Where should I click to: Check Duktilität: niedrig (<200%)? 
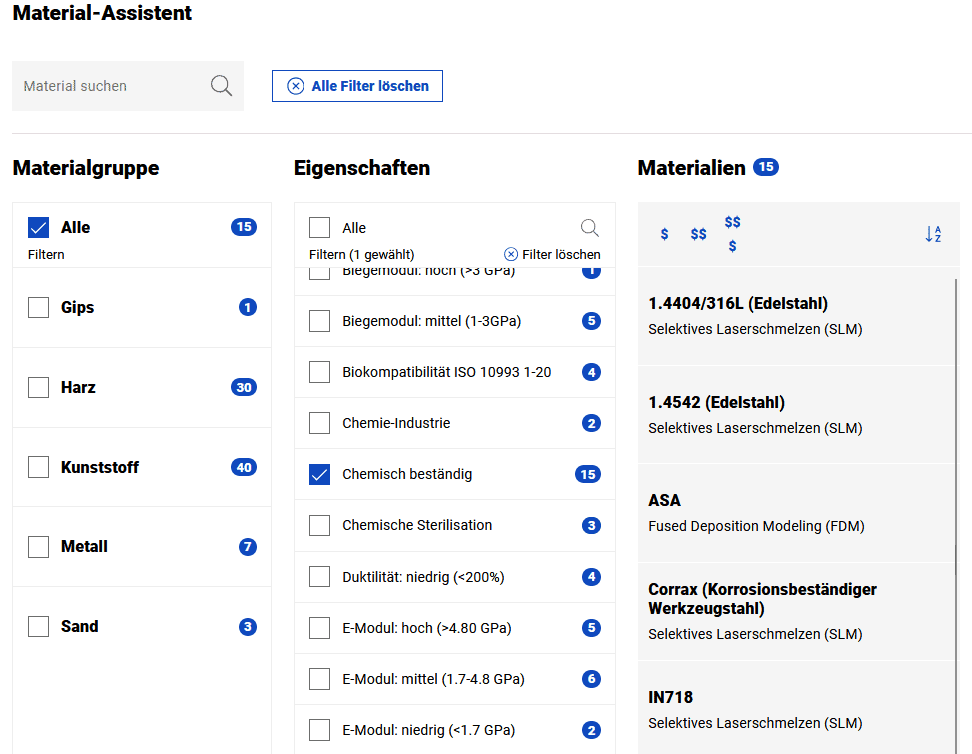319,577
